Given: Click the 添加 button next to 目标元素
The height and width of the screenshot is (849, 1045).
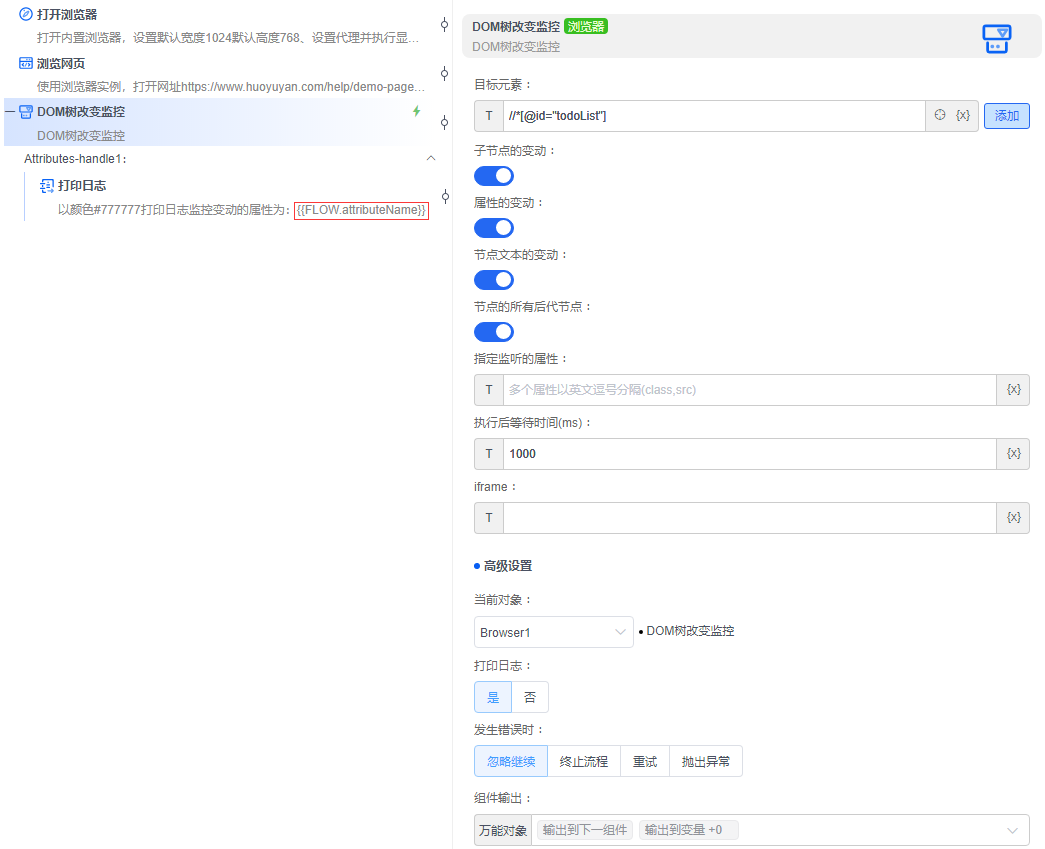Looking at the screenshot, I should tap(1006, 115).
